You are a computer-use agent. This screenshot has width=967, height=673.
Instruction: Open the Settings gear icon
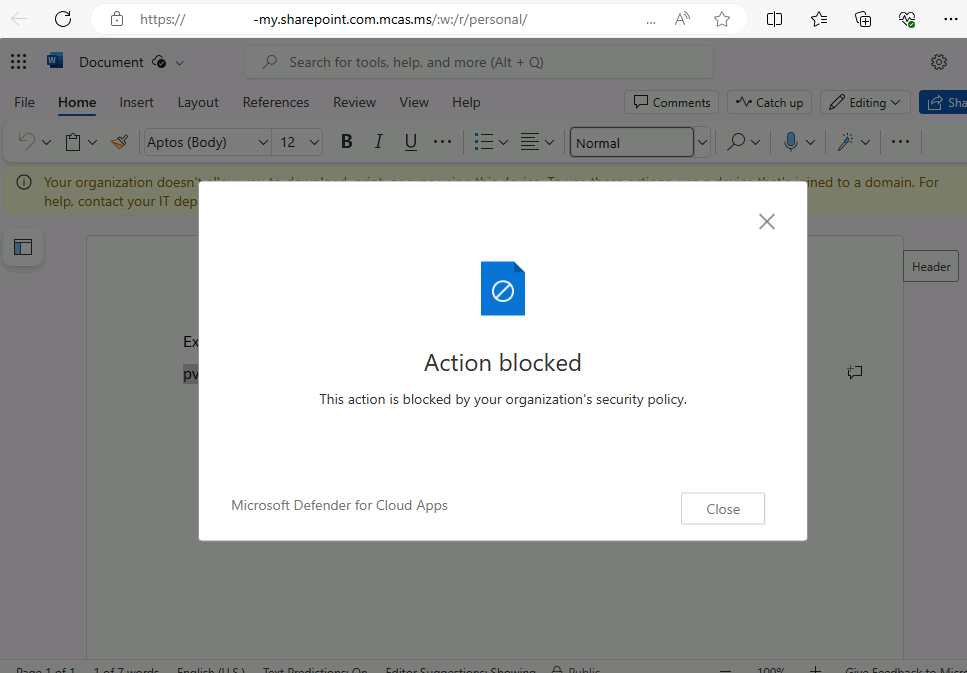coord(939,62)
